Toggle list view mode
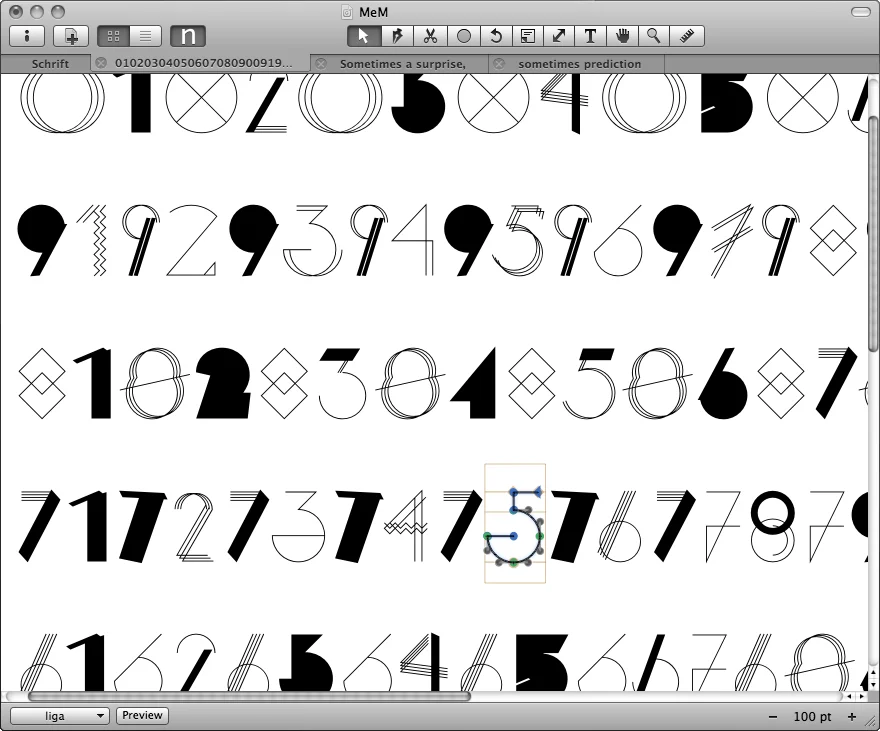Screen dimensions: 880x731 [x=145, y=36]
